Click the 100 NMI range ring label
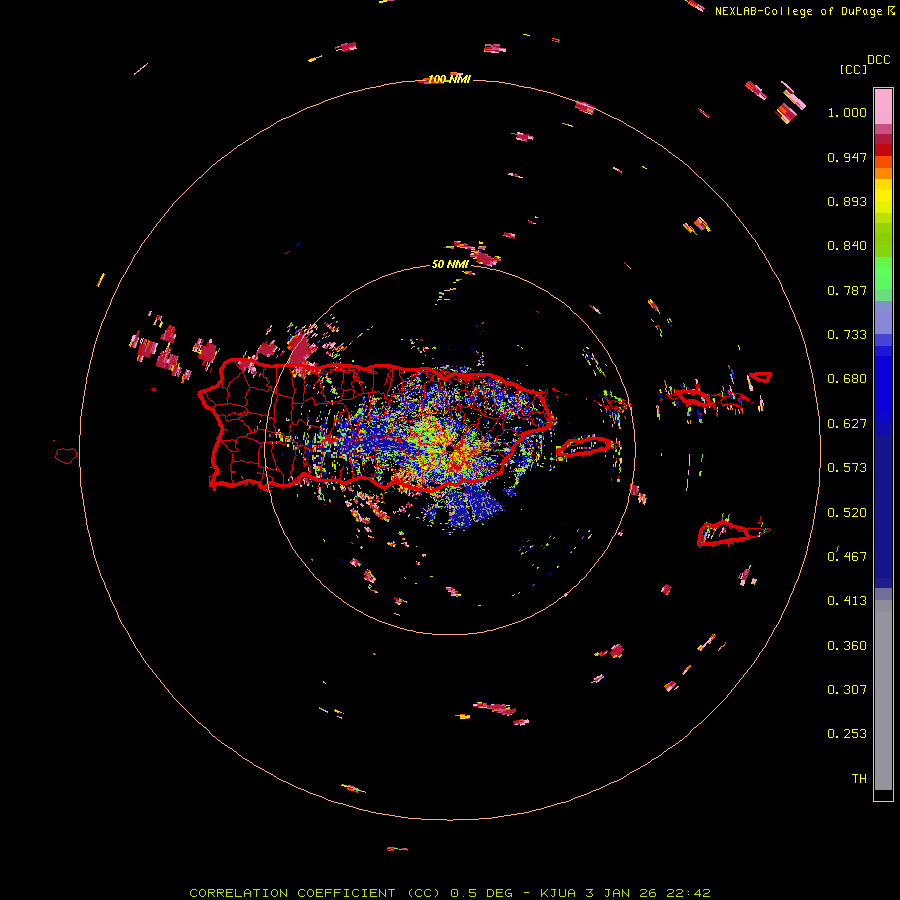Image resolution: width=900 pixels, height=900 pixels. click(x=449, y=79)
